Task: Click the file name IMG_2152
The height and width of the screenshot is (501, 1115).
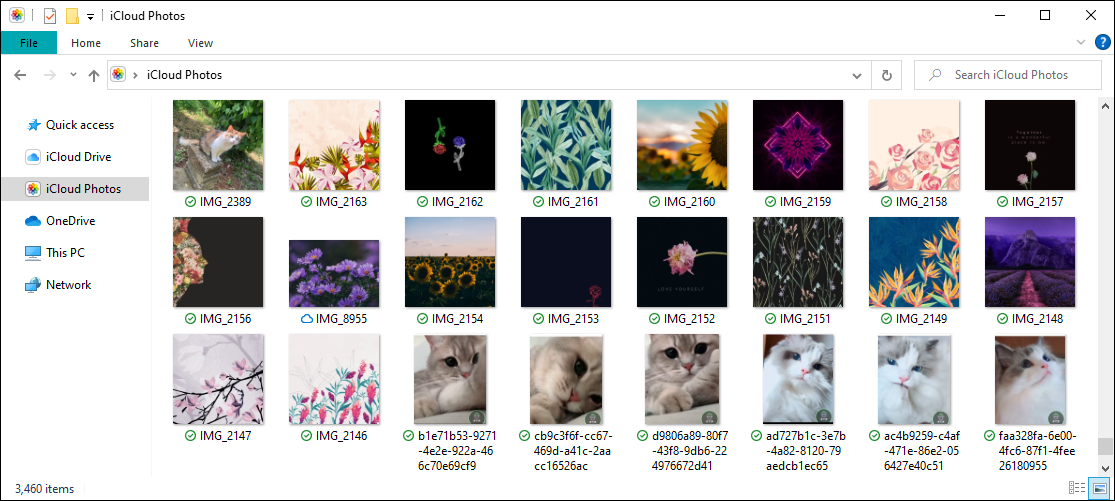Action: 689,318
